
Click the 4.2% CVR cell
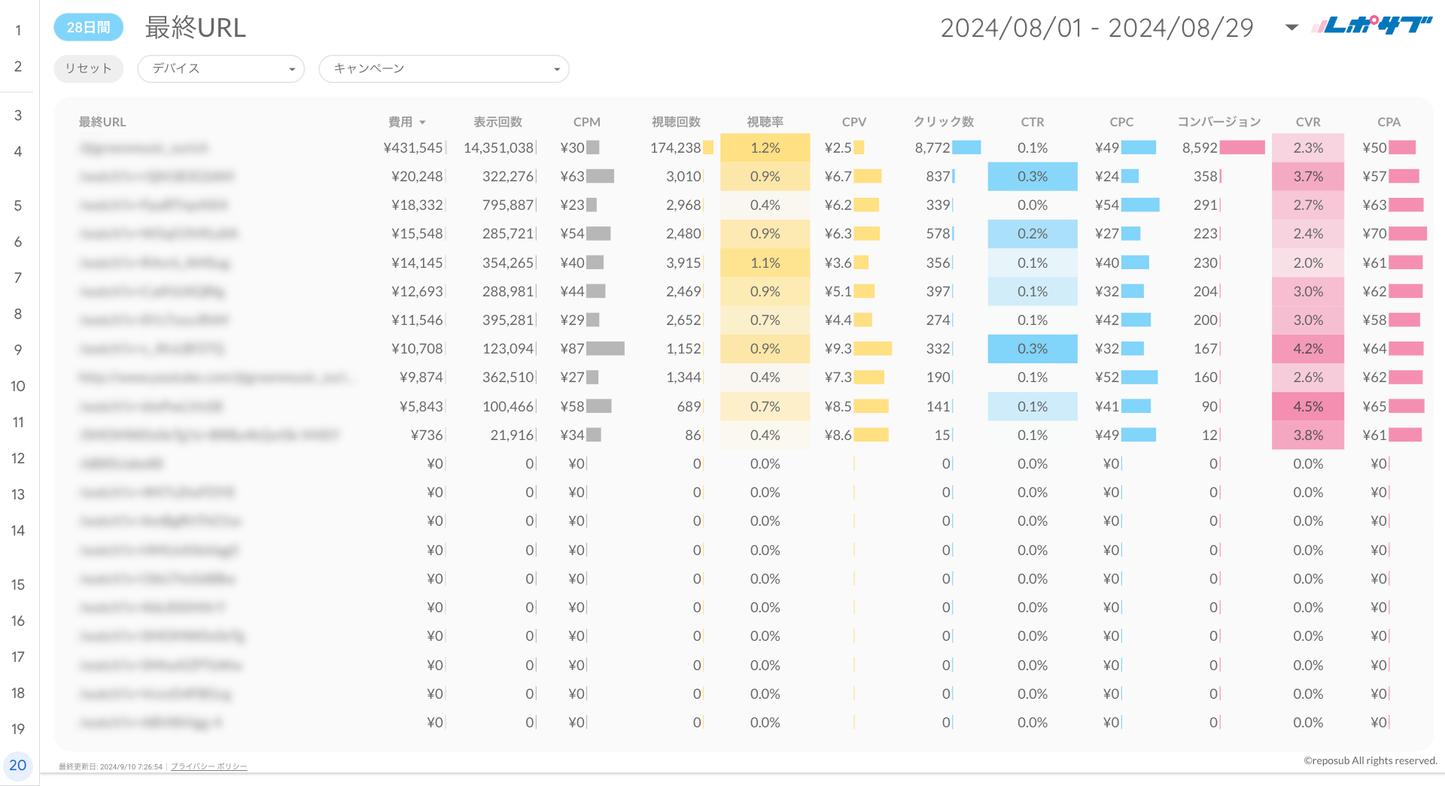[x=1308, y=349]
